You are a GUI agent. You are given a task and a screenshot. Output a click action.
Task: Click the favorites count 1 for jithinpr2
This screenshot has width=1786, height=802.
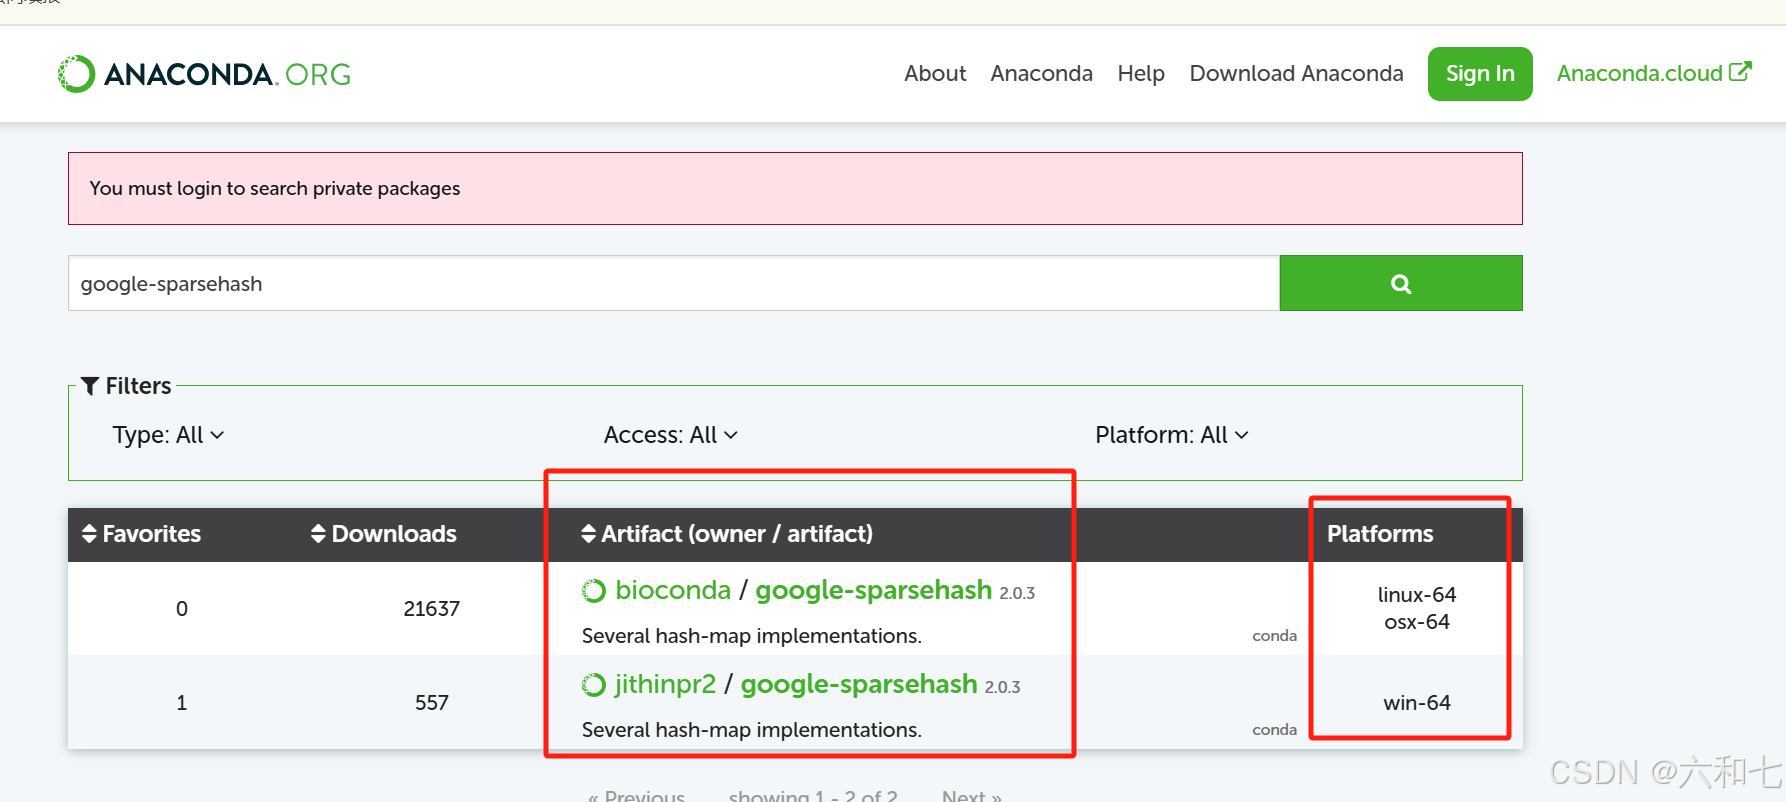point(181,702)
